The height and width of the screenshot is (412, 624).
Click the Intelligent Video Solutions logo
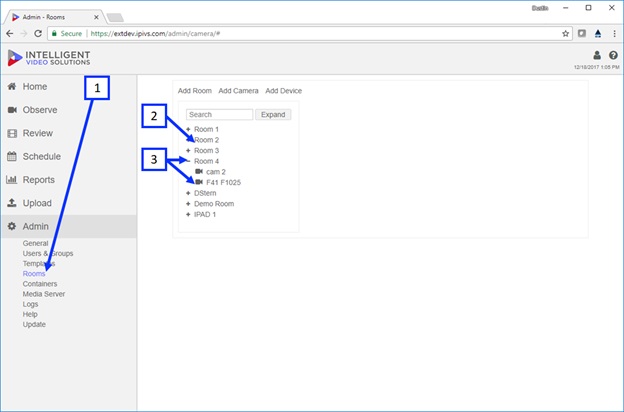point(49,58)
